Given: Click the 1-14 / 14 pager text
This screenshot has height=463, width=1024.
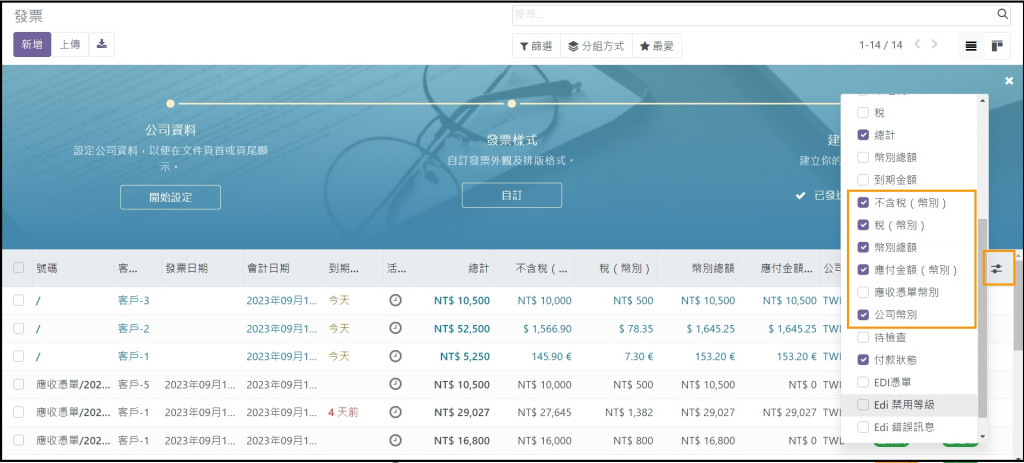Looking at the screenshot, I should point(880,45).
